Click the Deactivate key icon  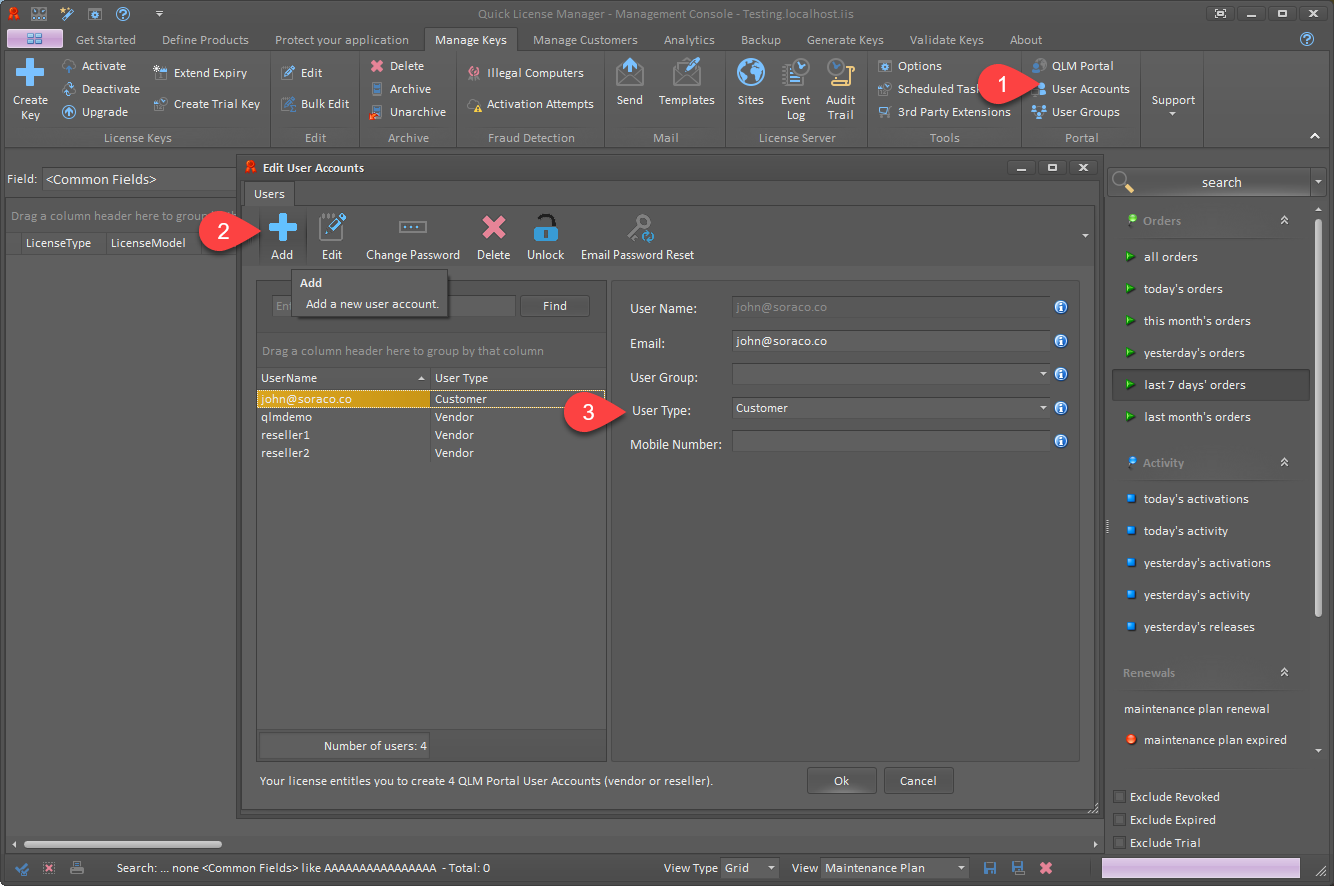tap(70, 89)
